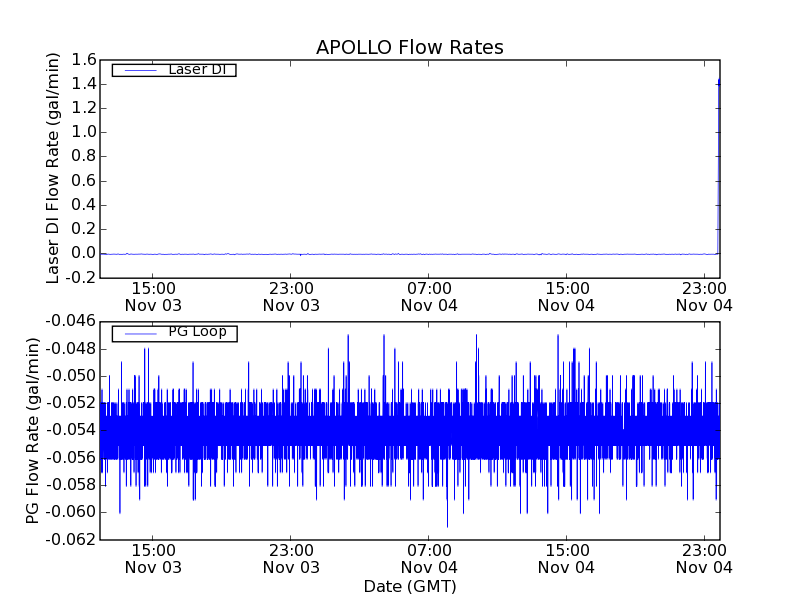
Task: Select the 'Laser DI' legend entry text
Action: (x=196, y=69)
